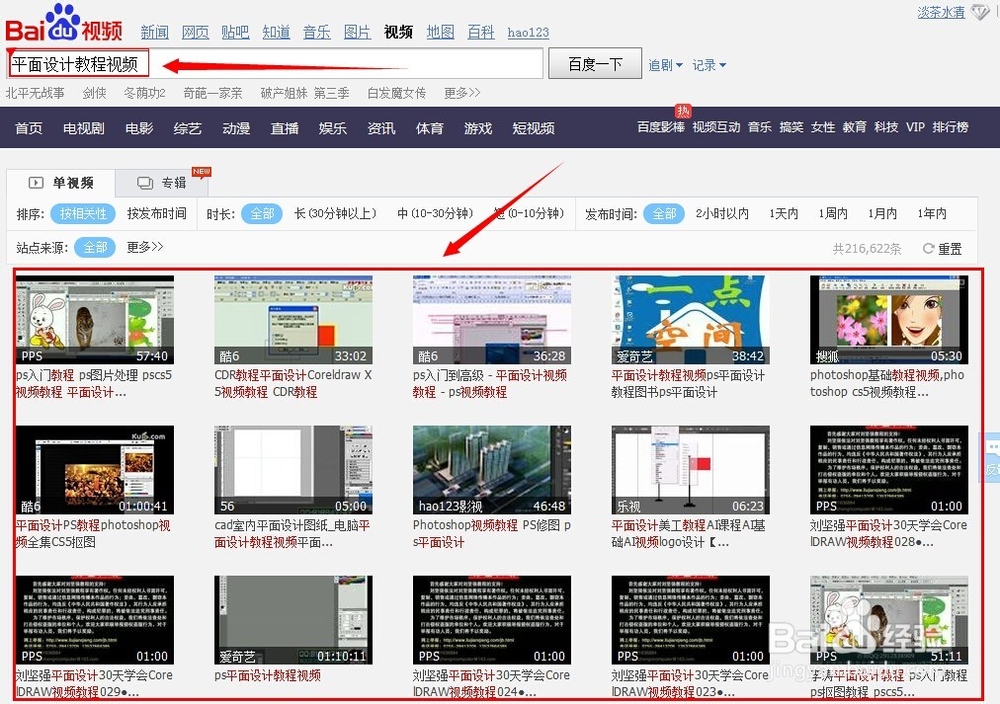Open 综艺 in the navigation bar
Image resolution: width=1000 pixels, height=704 pixels.
pyautogui.click(x=188, y=128)
